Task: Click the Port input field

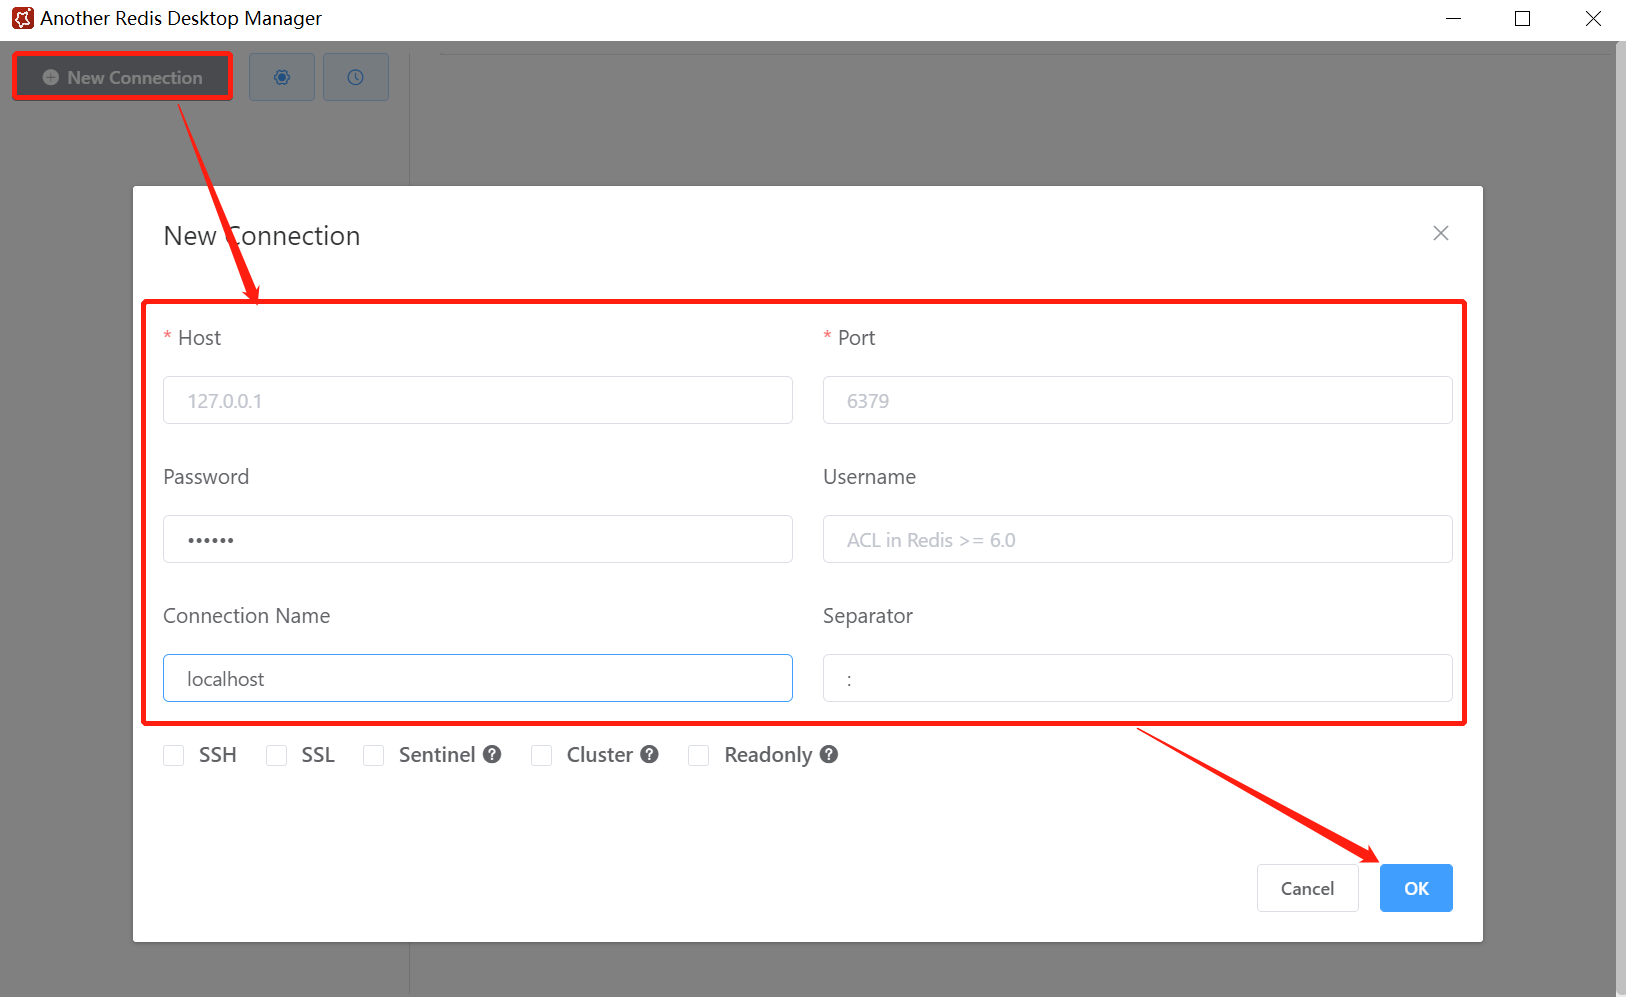Action: tap(1138, 400)
